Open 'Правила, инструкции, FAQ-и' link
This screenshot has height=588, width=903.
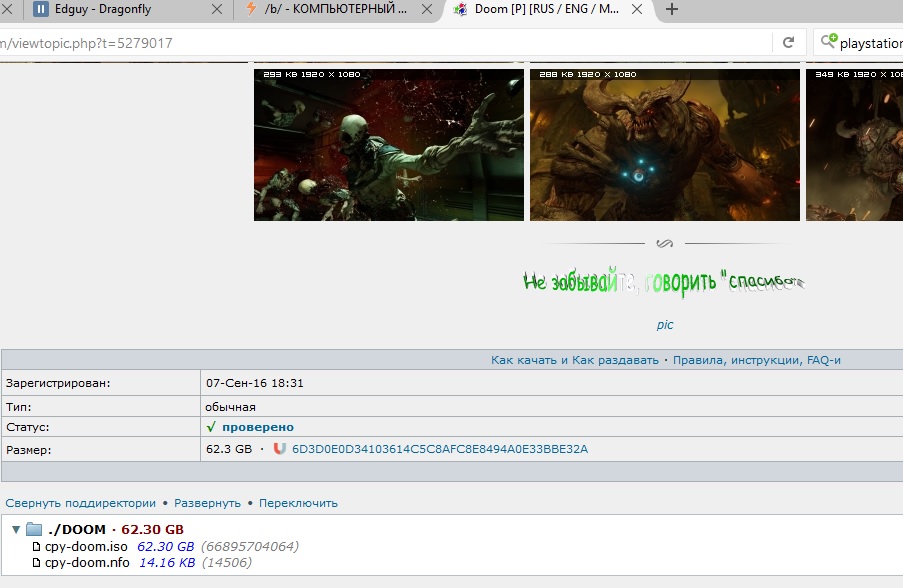click(x=757, y=360)
